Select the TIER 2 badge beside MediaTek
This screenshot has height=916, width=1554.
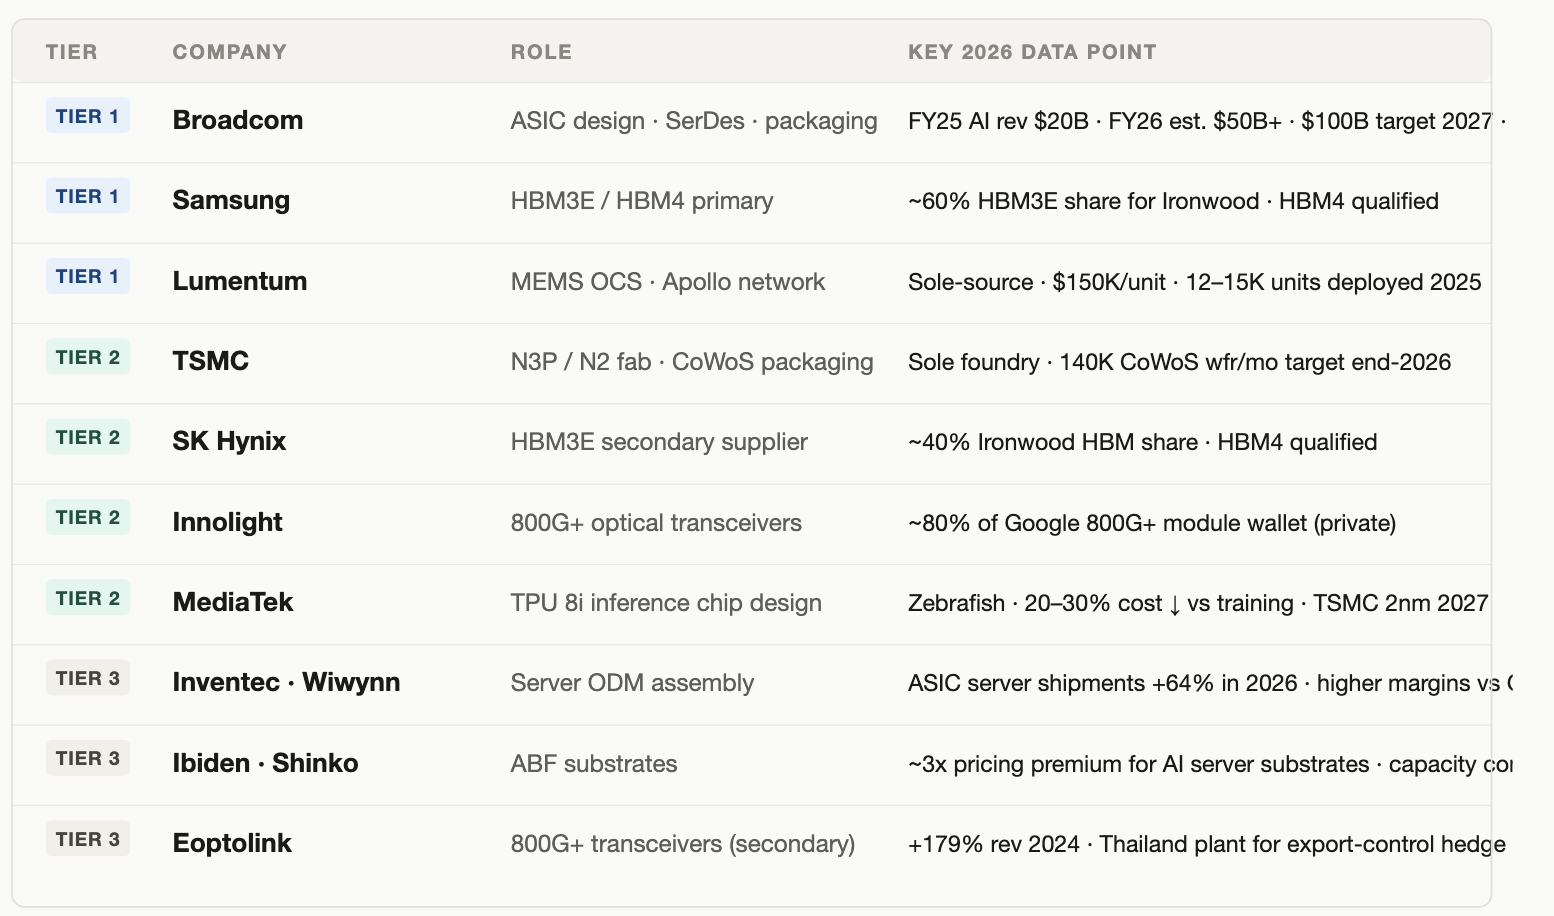(88, 598)
